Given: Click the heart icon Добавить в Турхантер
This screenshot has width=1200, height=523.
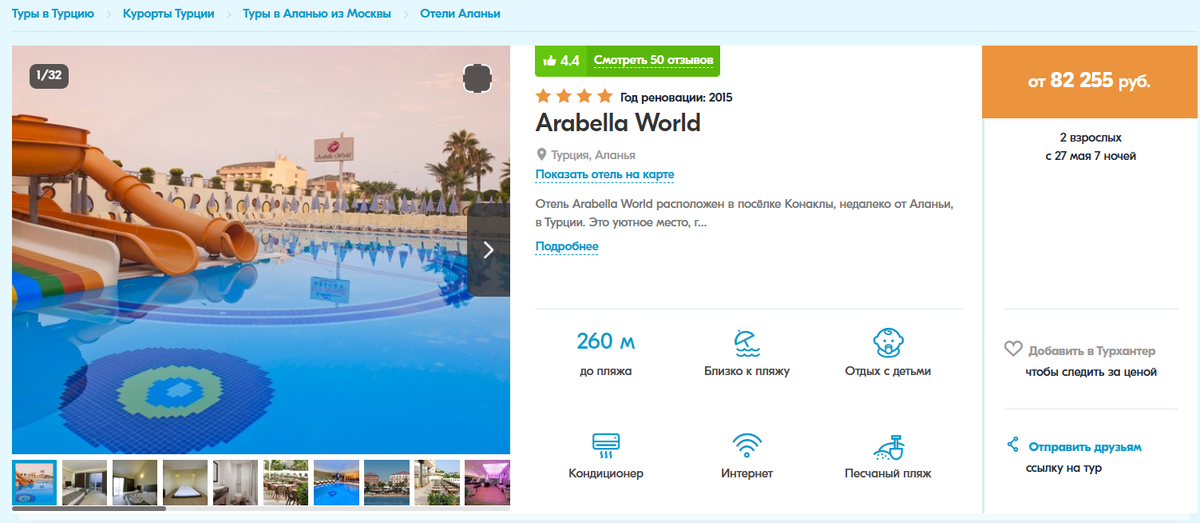Looking at the screenshot, I should 1013,350.
